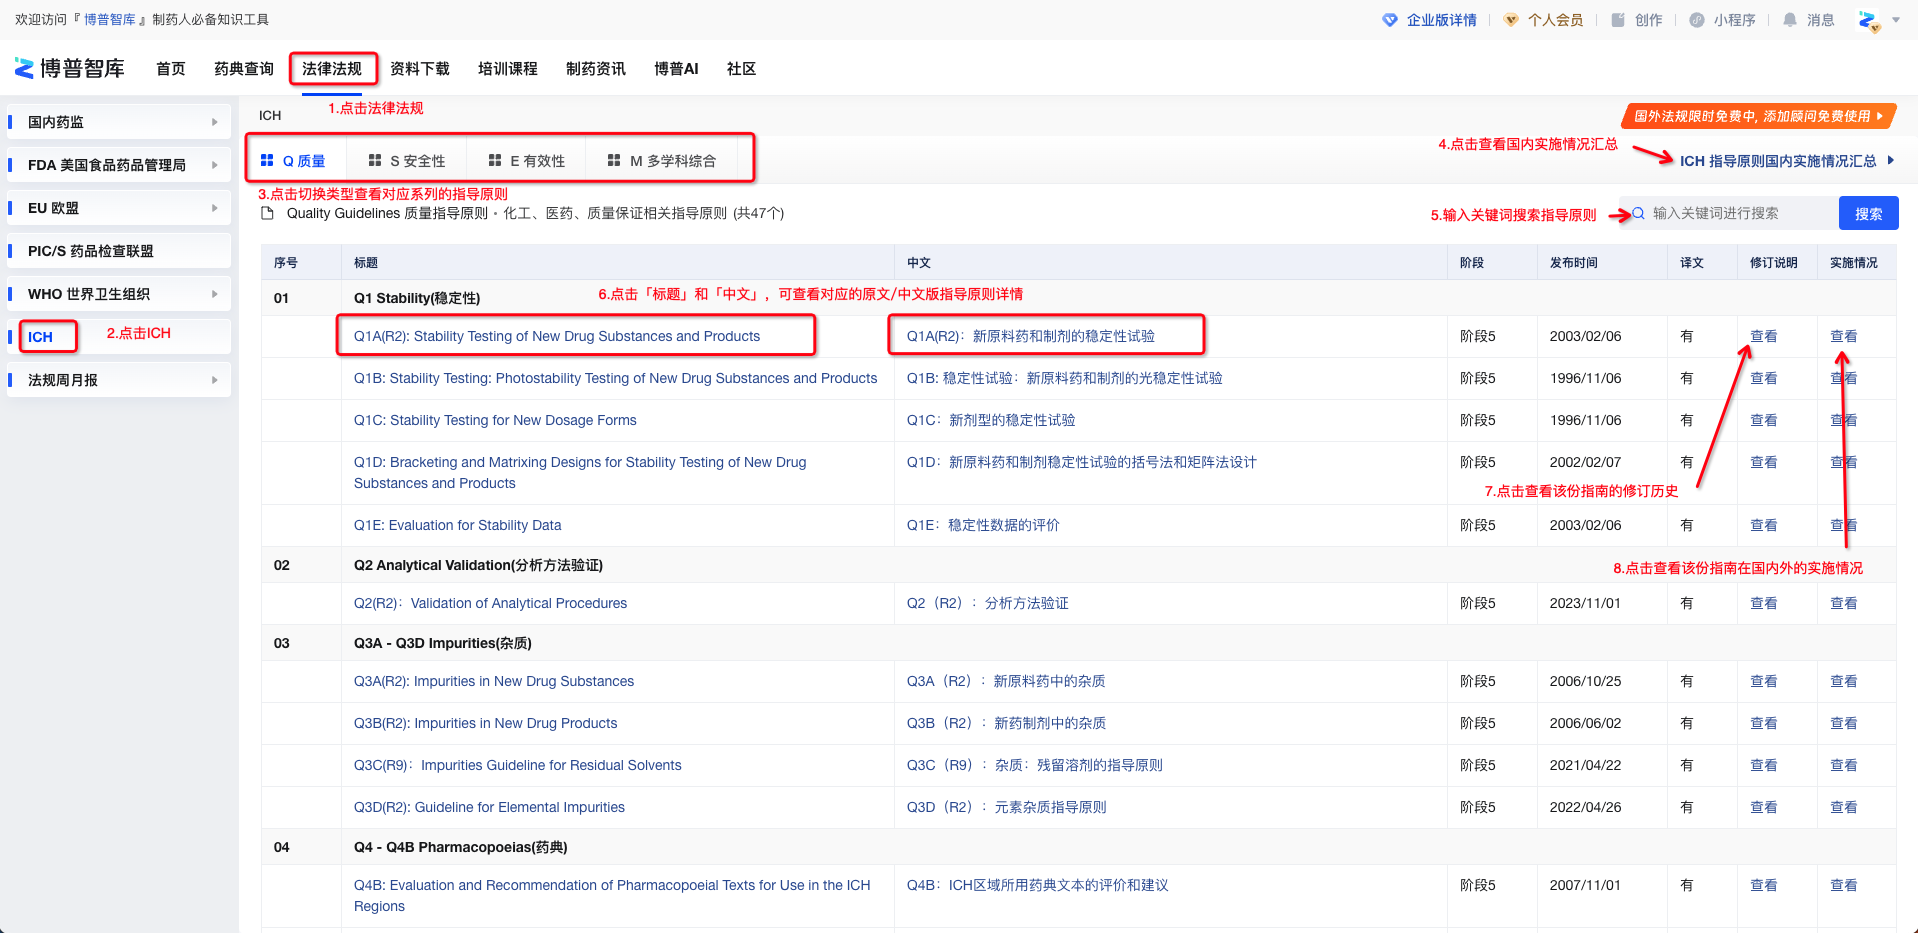The image size is (1918, 933).
Task: Open the 社区 menu
Action: pos(741,68)
